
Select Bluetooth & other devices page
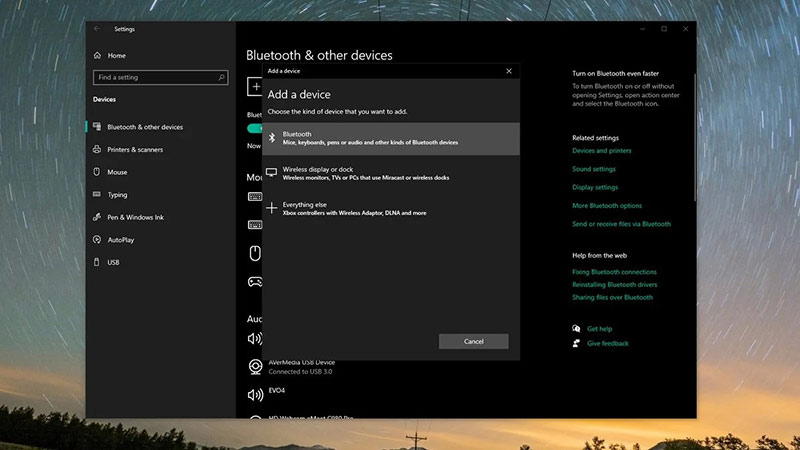click(145, 127)
